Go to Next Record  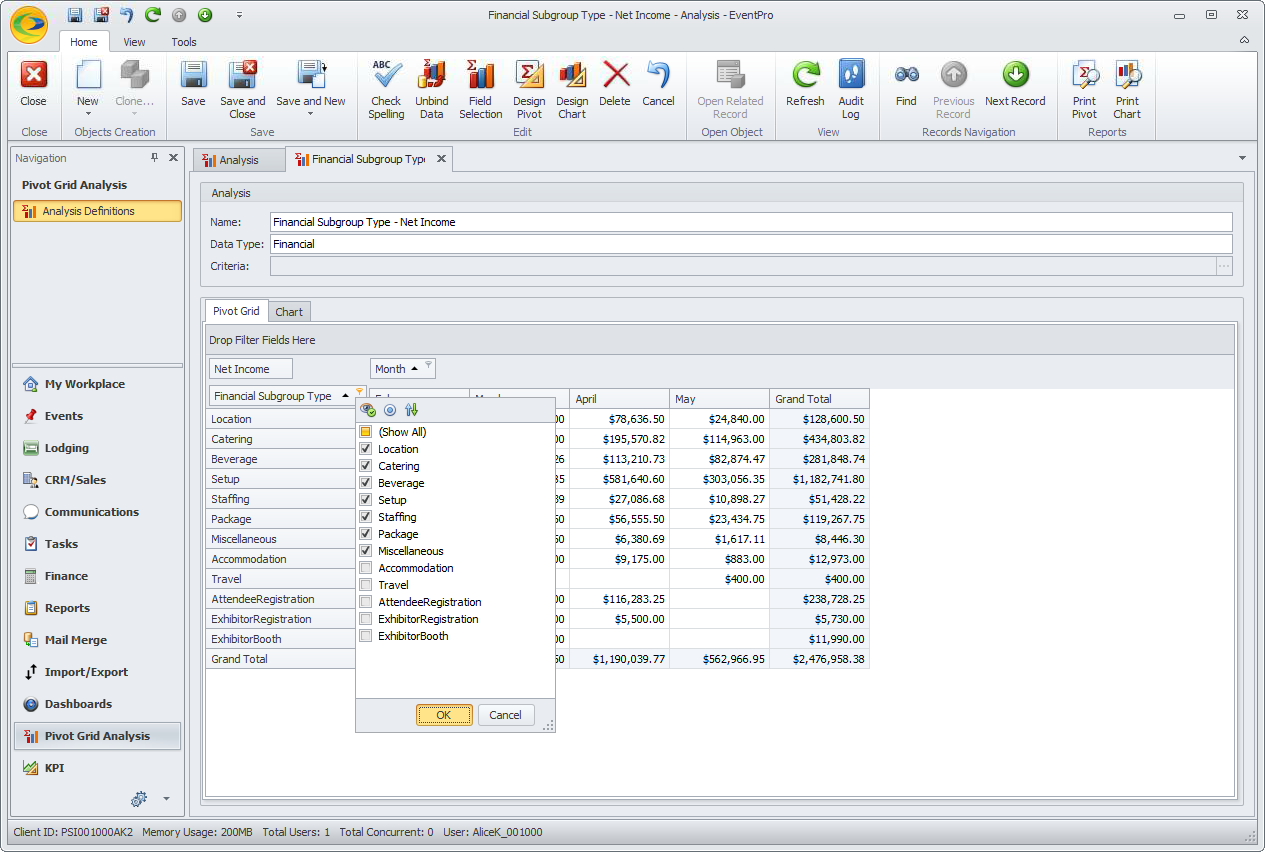coord(1015,84)
